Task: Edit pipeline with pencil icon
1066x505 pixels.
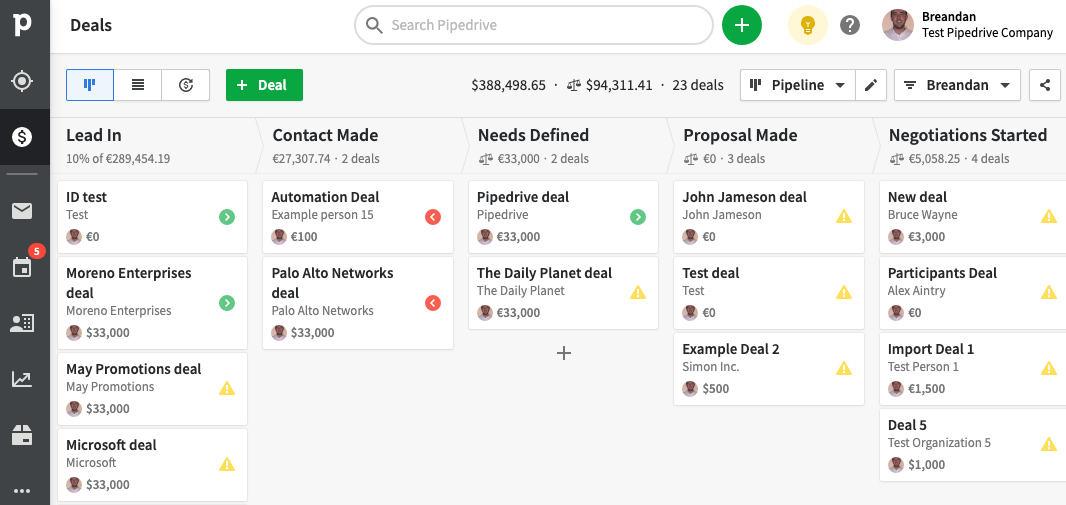Action: coord(871,85)
